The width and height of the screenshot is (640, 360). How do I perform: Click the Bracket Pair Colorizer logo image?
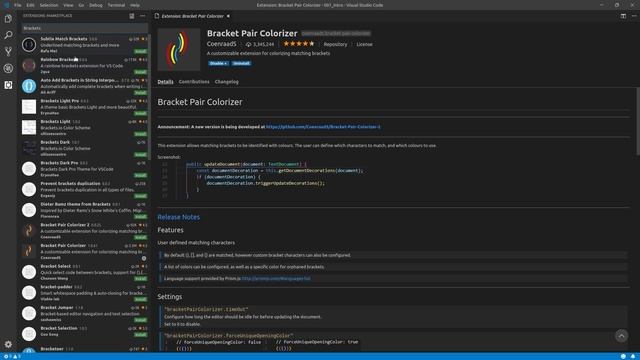(179, 49)
